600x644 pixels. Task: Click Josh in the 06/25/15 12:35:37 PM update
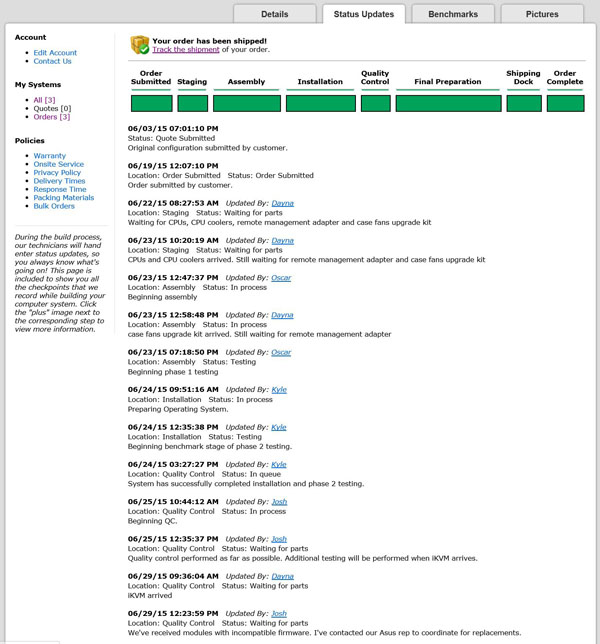[x=279, y=539]
